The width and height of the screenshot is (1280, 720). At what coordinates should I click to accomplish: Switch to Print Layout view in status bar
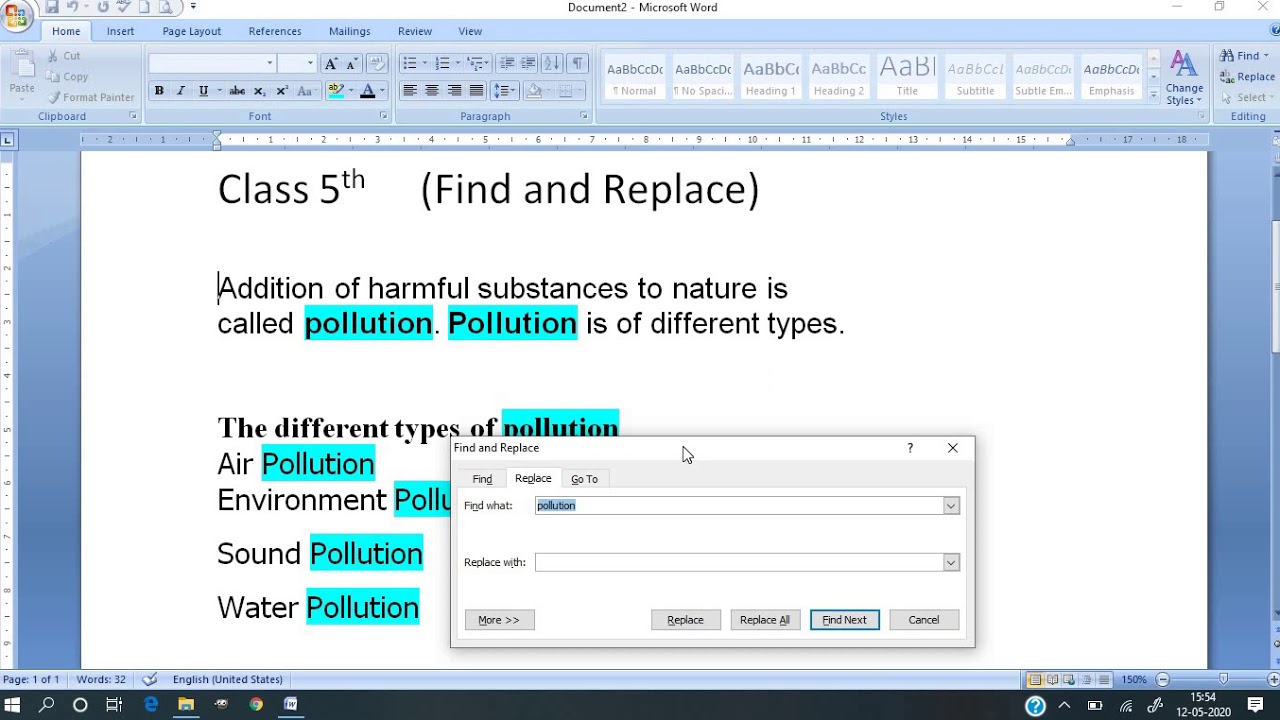(x=1035, y=680)
